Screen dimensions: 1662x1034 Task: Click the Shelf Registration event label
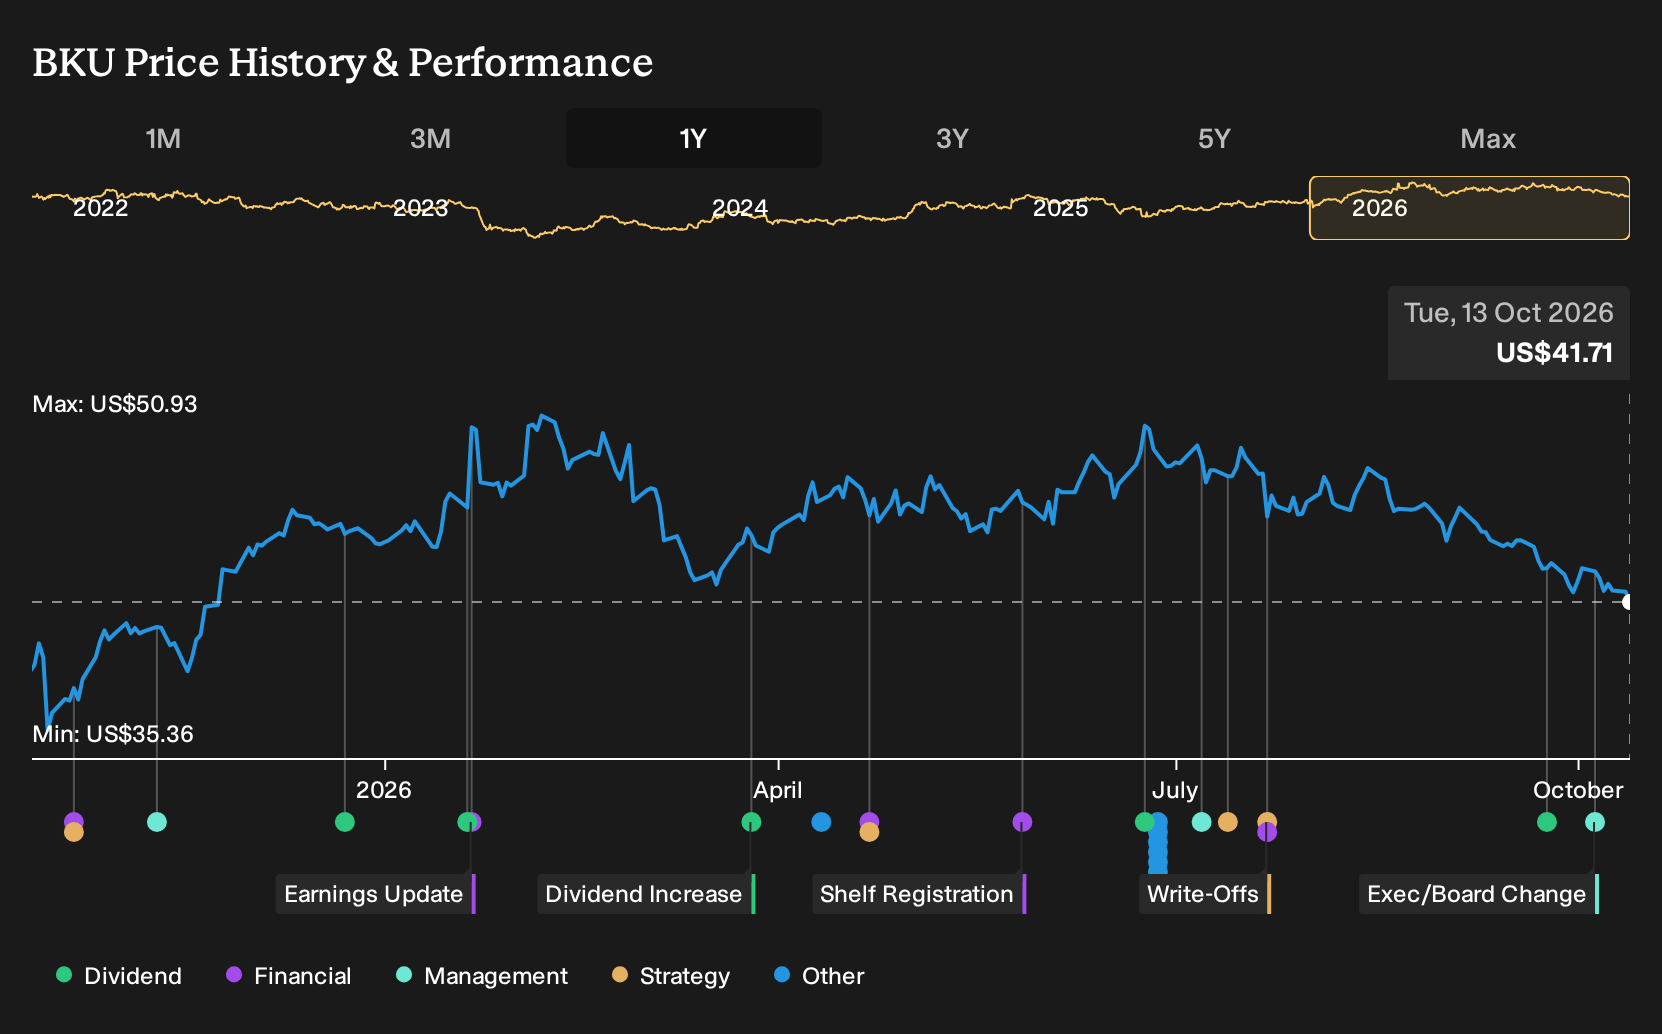point(919,894)
